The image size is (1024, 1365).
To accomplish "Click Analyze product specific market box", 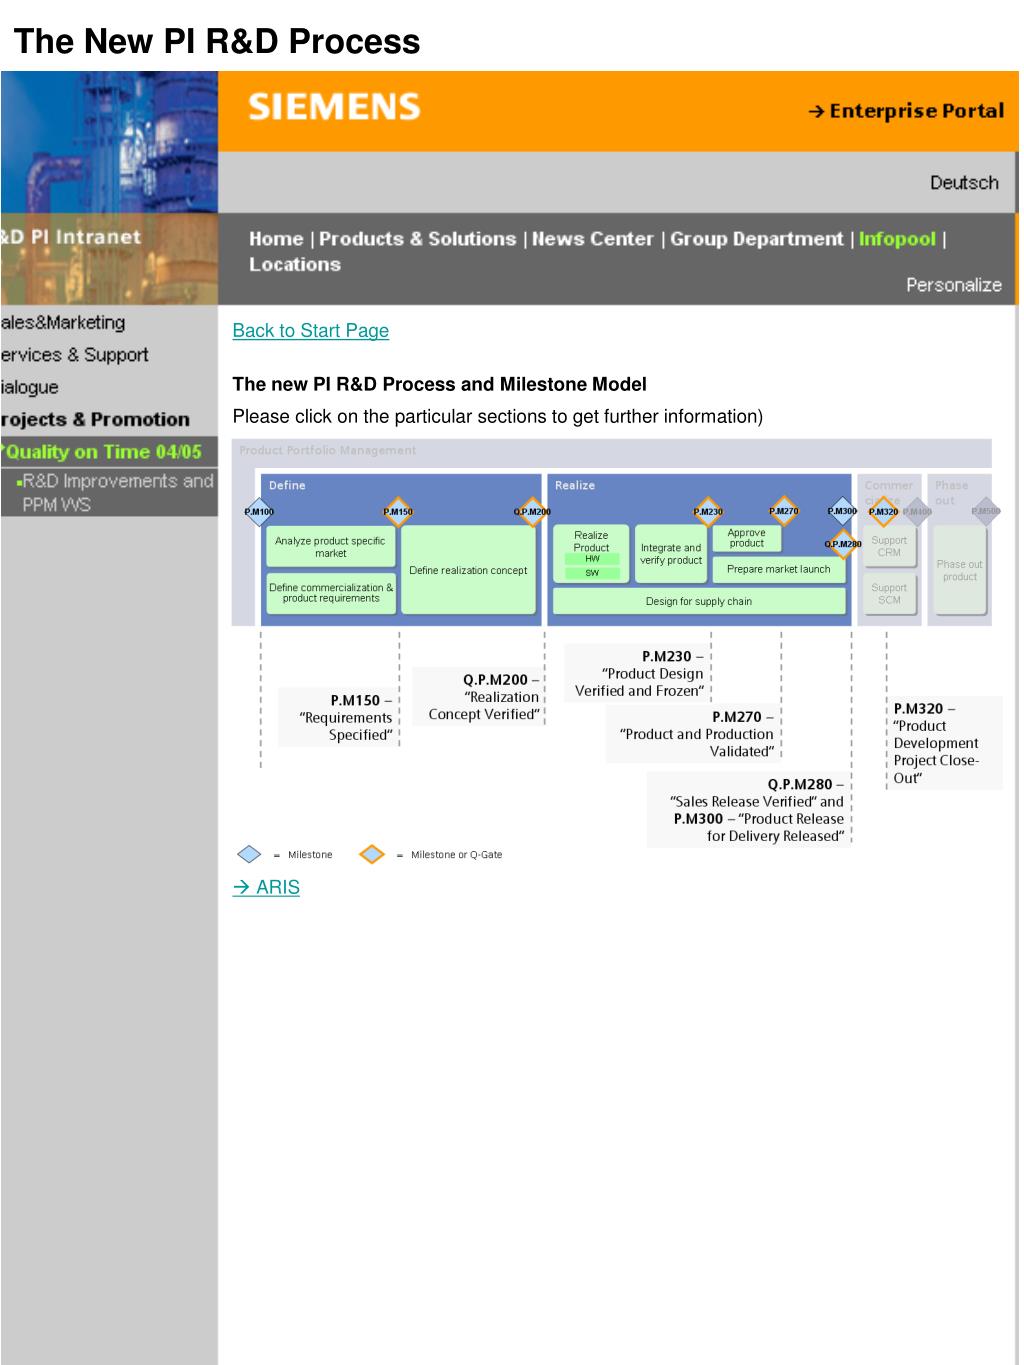I will click(330, 547).
